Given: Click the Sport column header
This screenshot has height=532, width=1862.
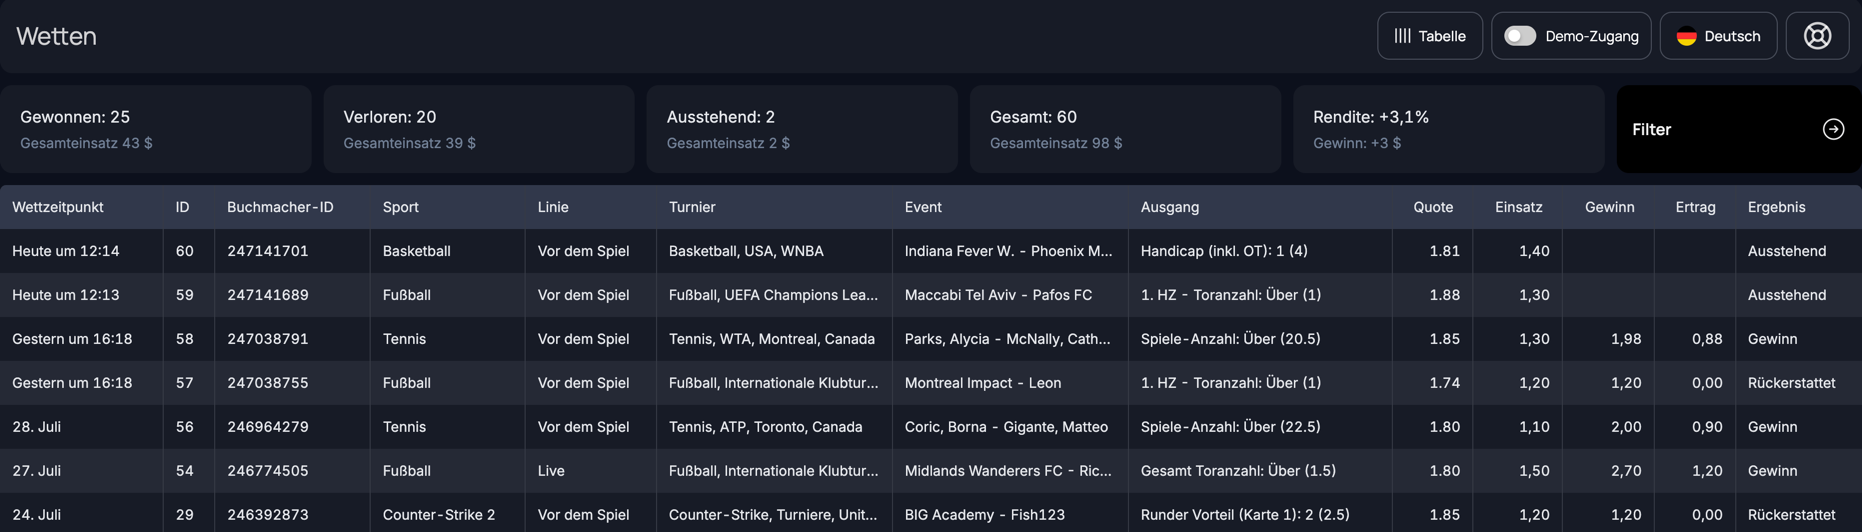Looking at the screenshot, I should coord(400,207).
